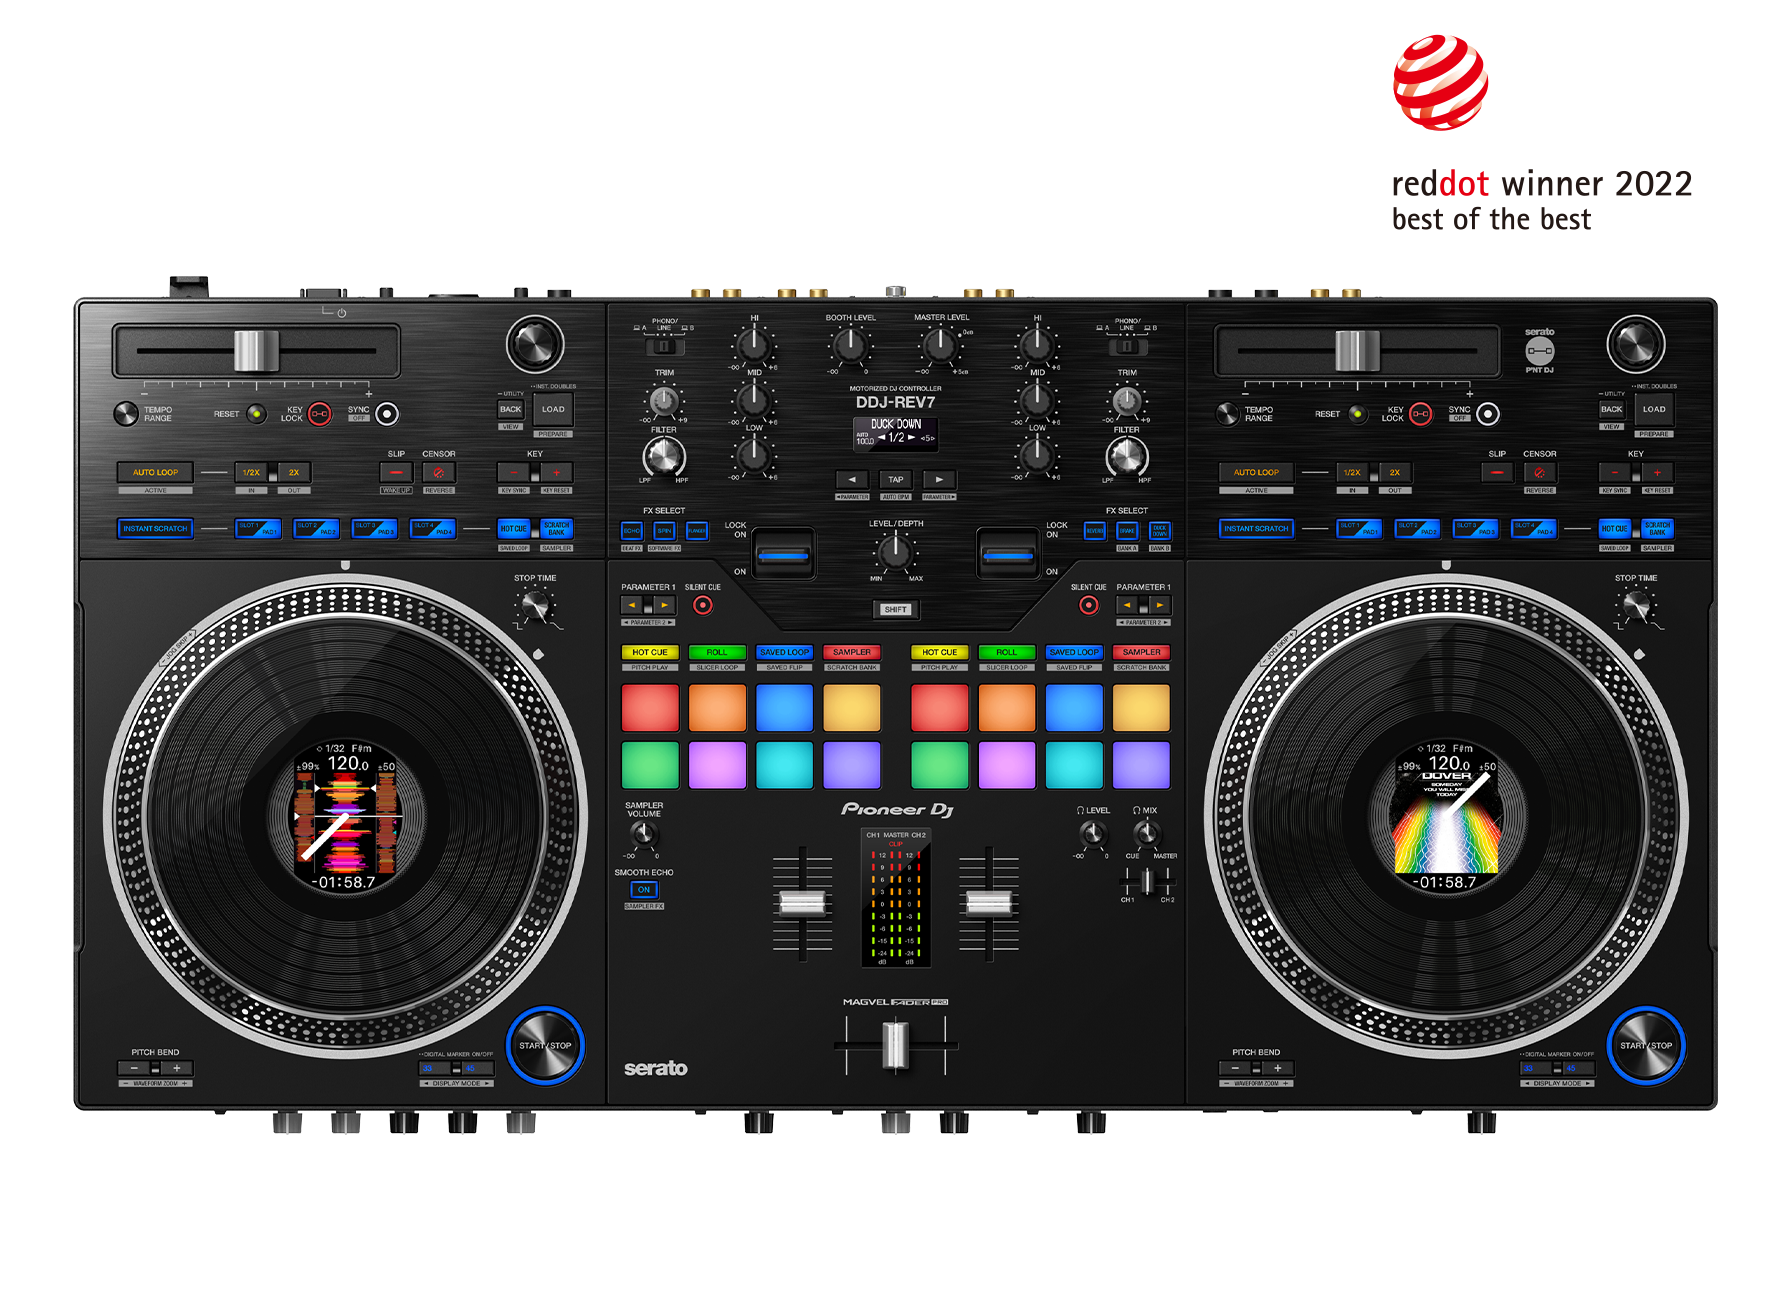Image resolution: width=1792 pixels, height=1316 pixels.
Task: Click the left channel HI EQ knob
Action: coord(753,345)
